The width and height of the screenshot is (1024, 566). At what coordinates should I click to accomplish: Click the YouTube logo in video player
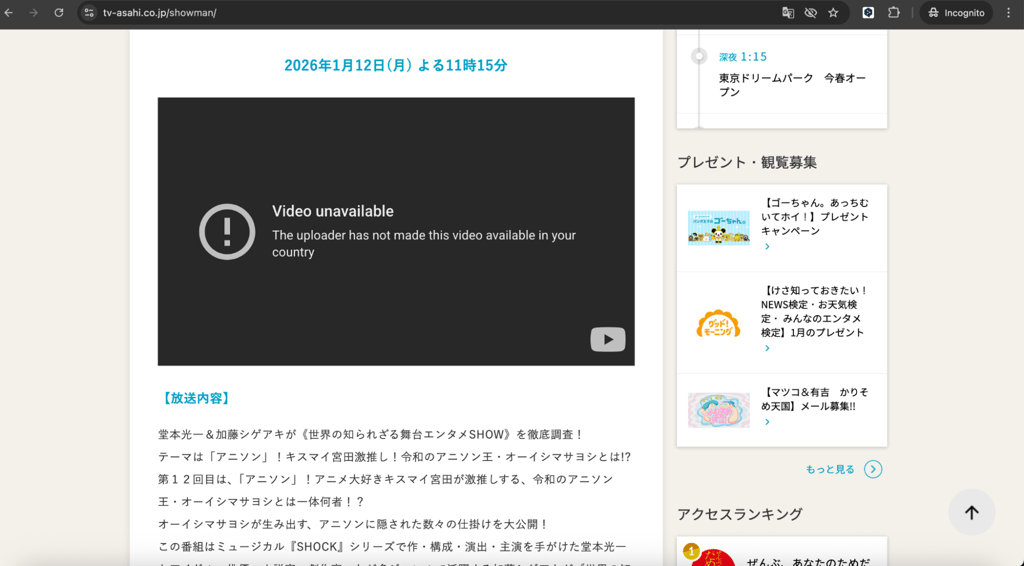coord(608,339)
